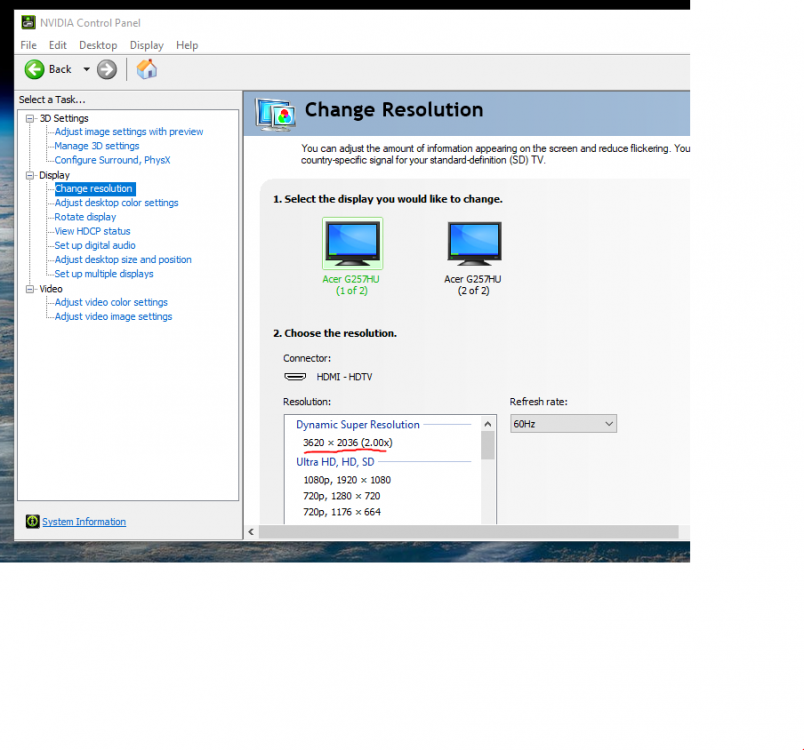The width and height of the screenshot is (804, 750).
Task: Open Adjust desktop color settings
Action: [116, 203]
